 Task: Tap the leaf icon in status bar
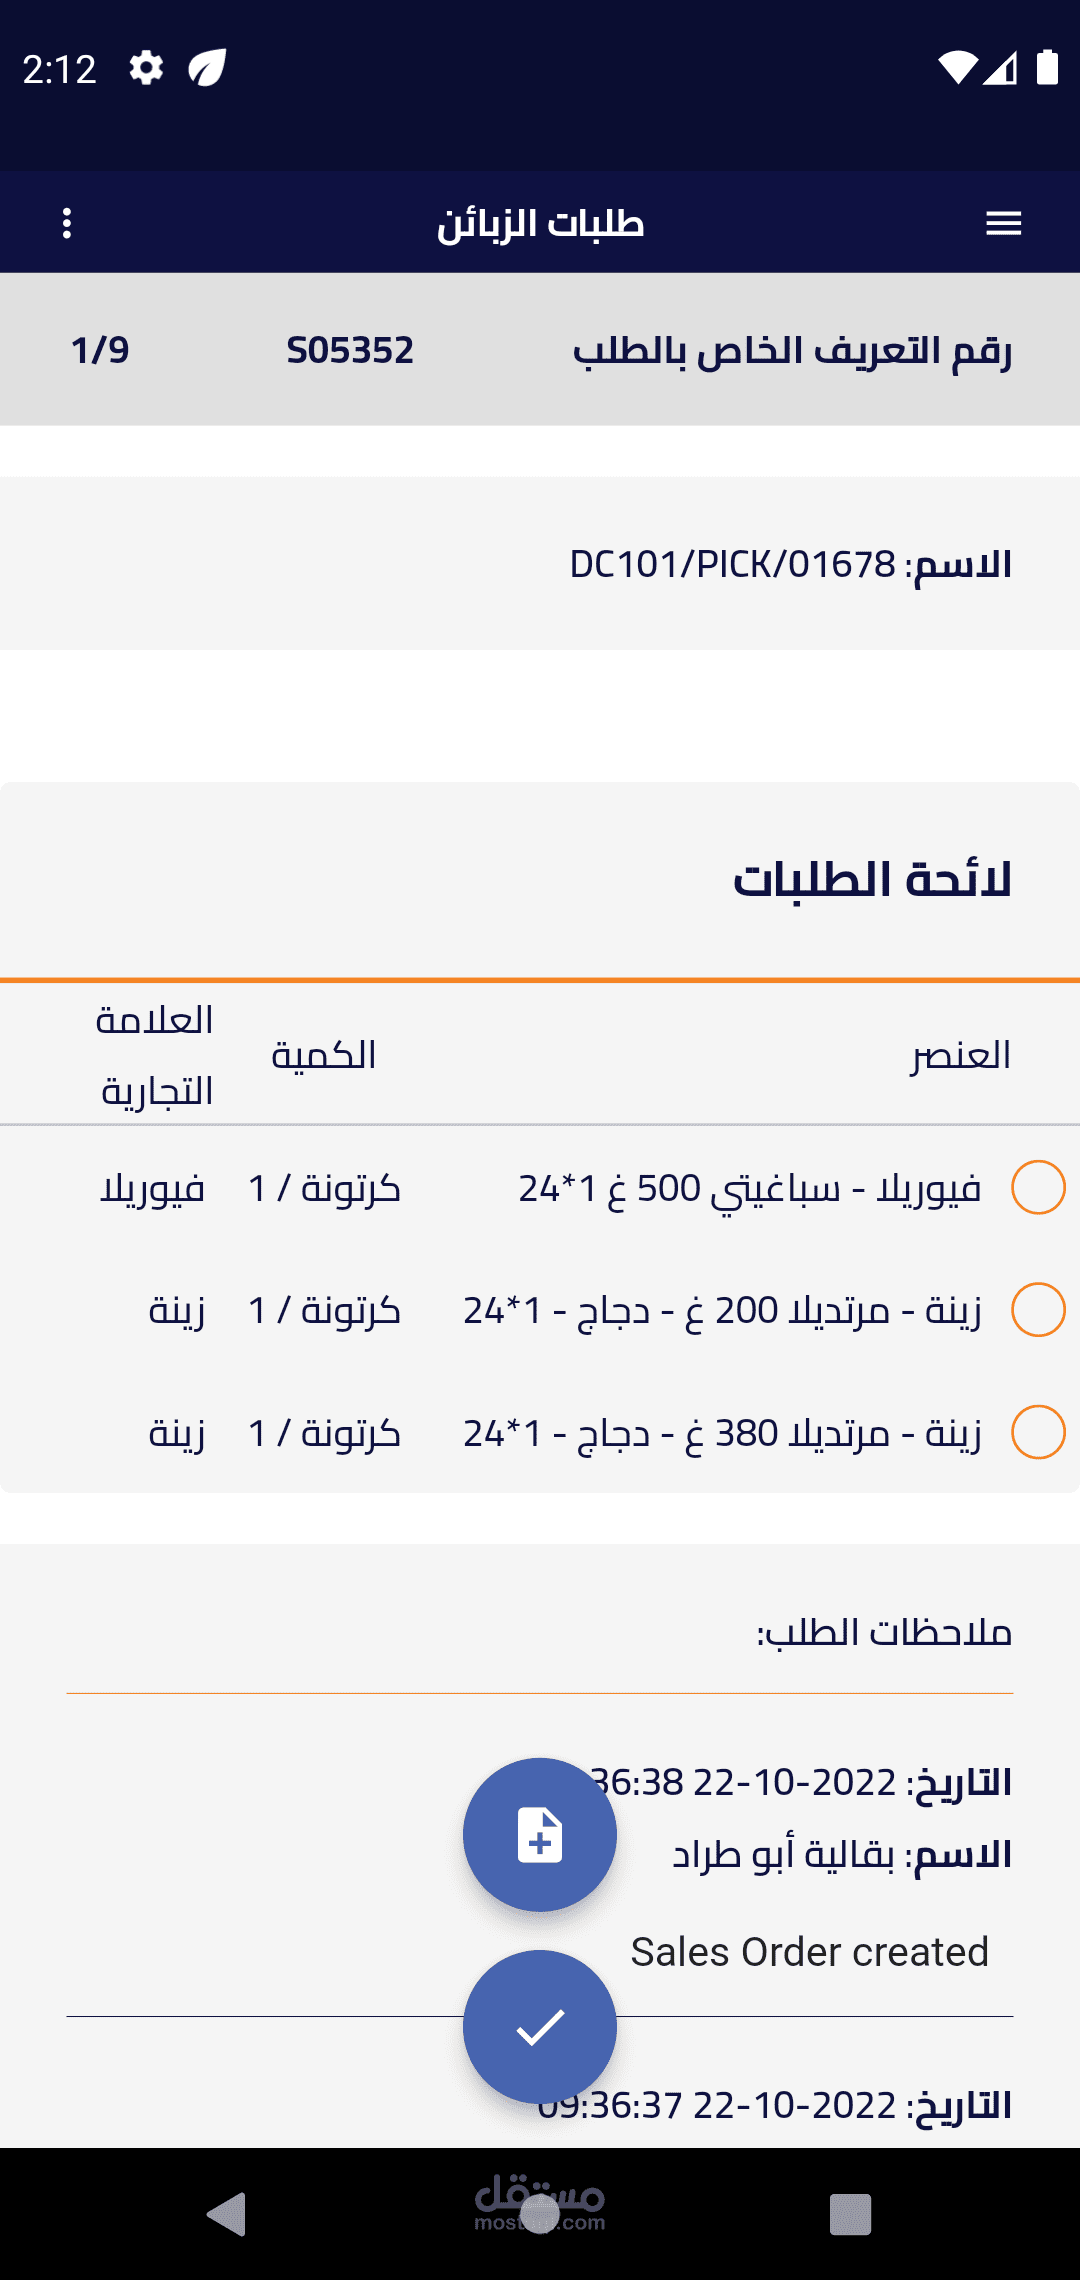(207, 69)
